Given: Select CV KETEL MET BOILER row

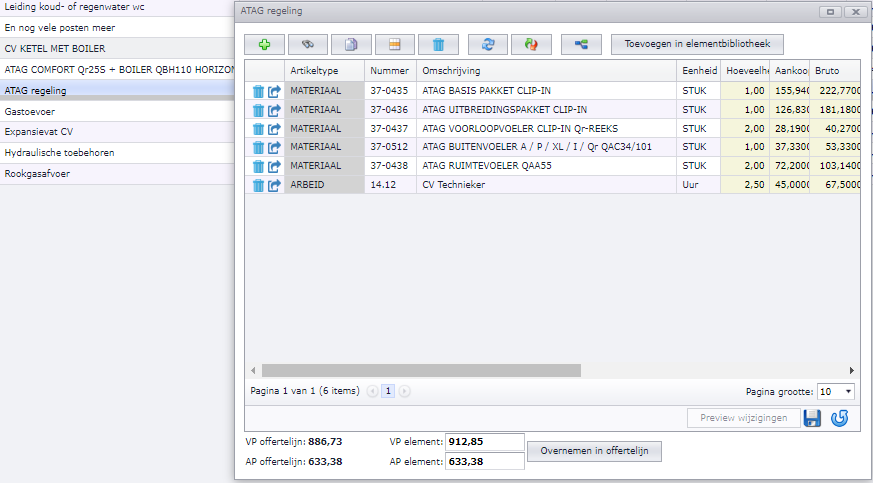Looking at the screenshot, I should point(117,48).
